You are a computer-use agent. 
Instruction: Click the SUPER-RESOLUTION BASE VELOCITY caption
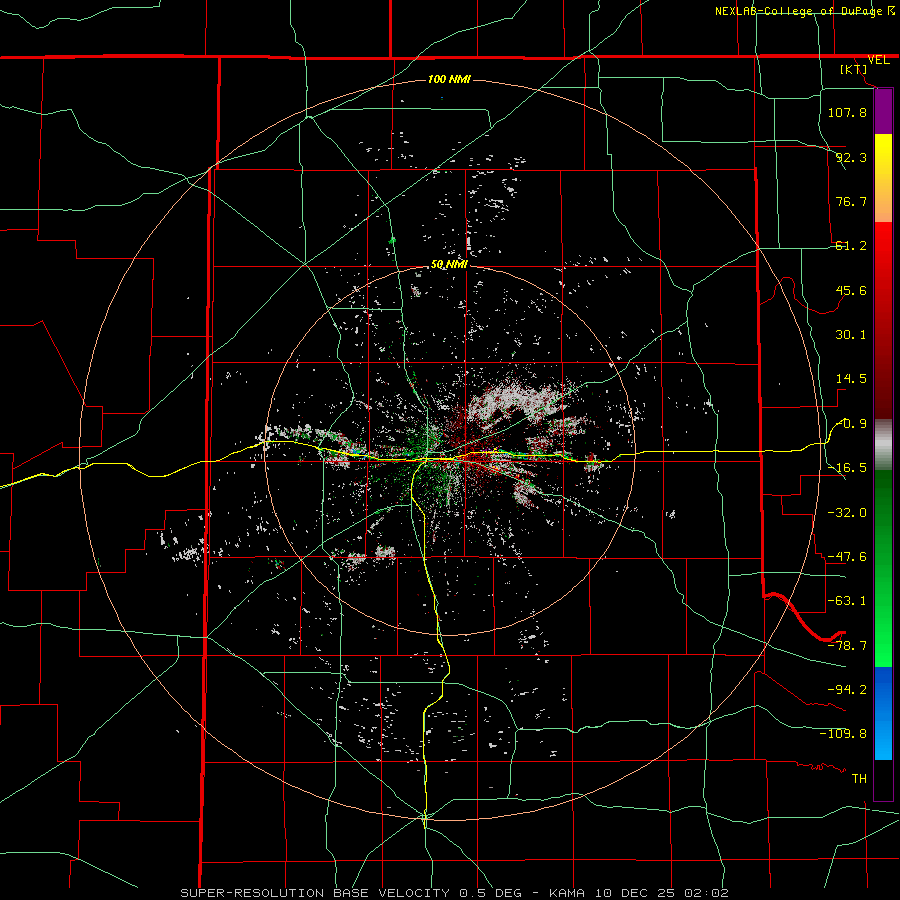click(x=315, y=893)
